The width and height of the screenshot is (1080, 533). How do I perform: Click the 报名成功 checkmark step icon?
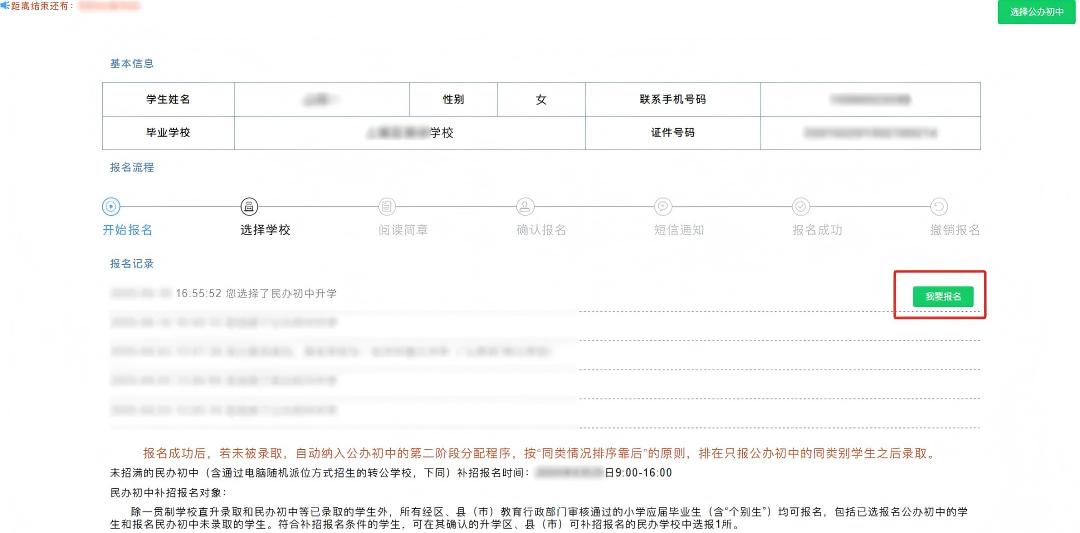[801, 206]
